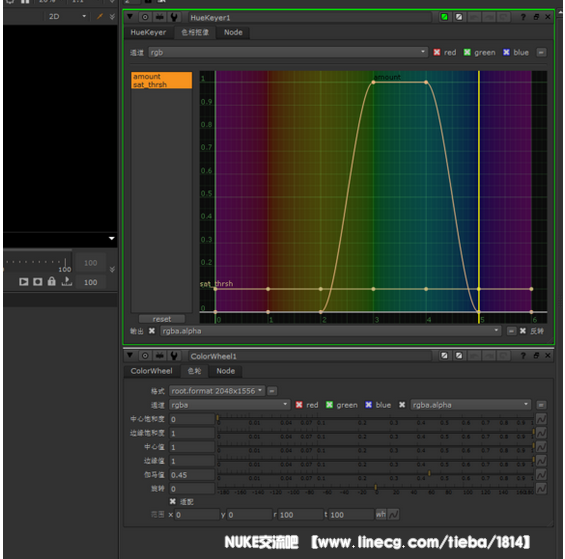This screenshot has width=565, height=559.
Task: Click the wrench icon in the ColorWheel1 header
Action: point(174,356)
